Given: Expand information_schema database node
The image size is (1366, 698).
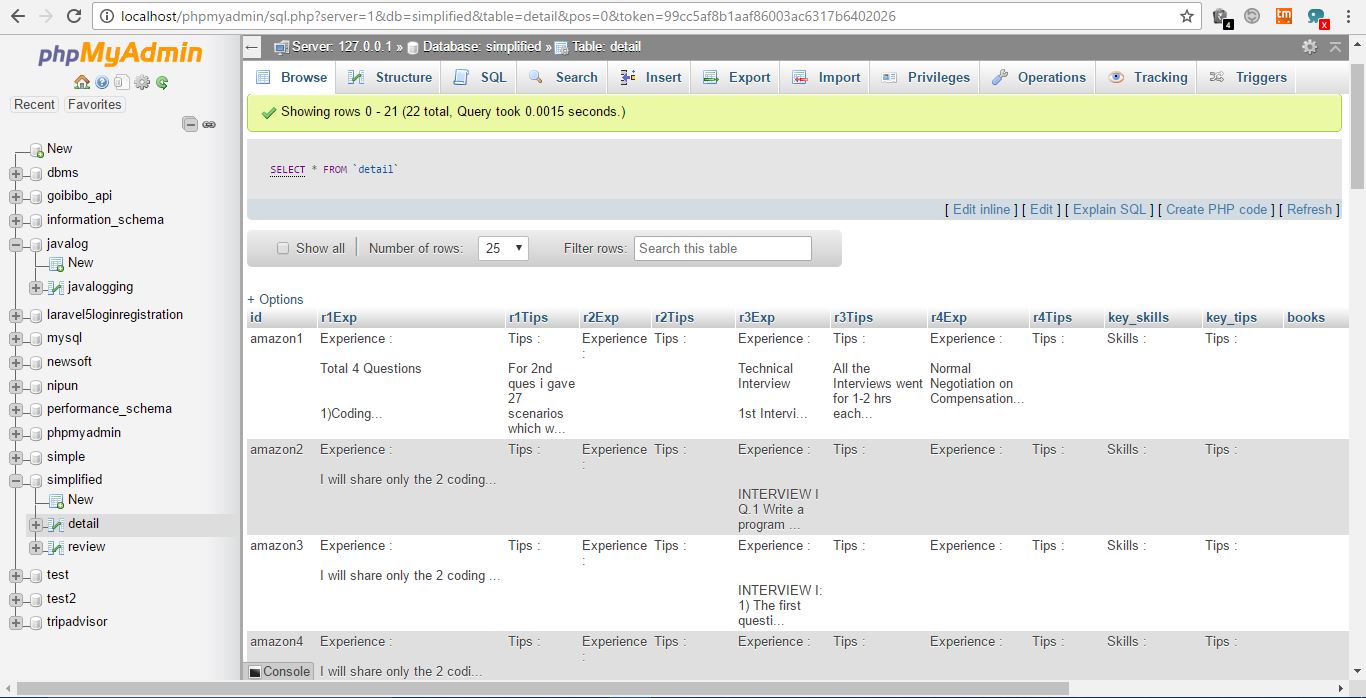Looking at the screenshot, I should [16, 221].
